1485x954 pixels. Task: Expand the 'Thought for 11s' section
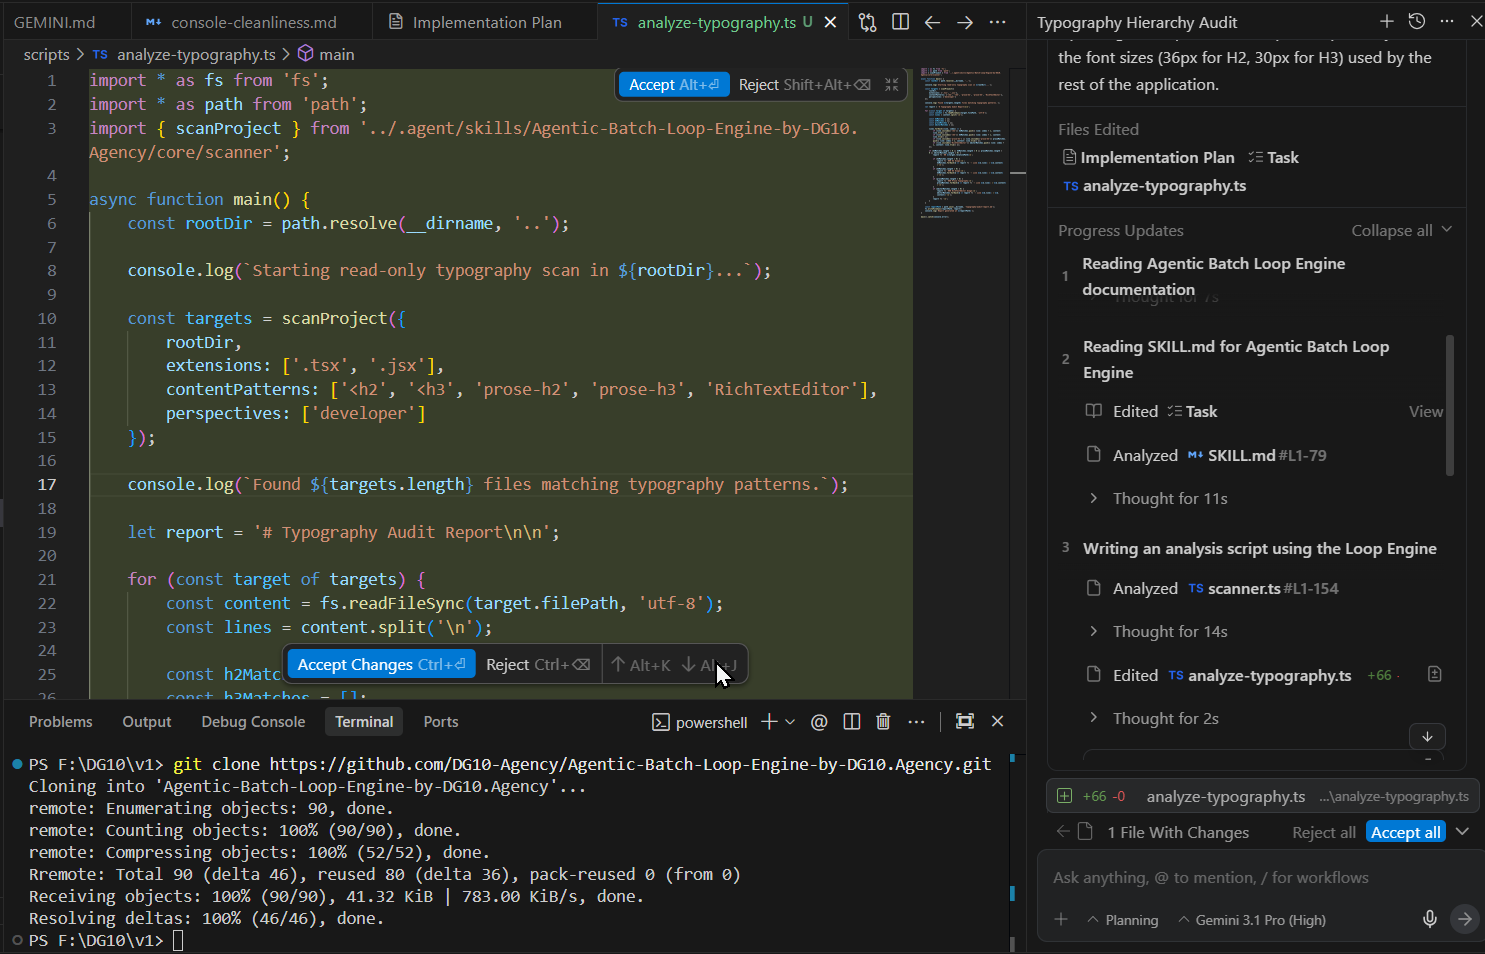click(1169, 499)
